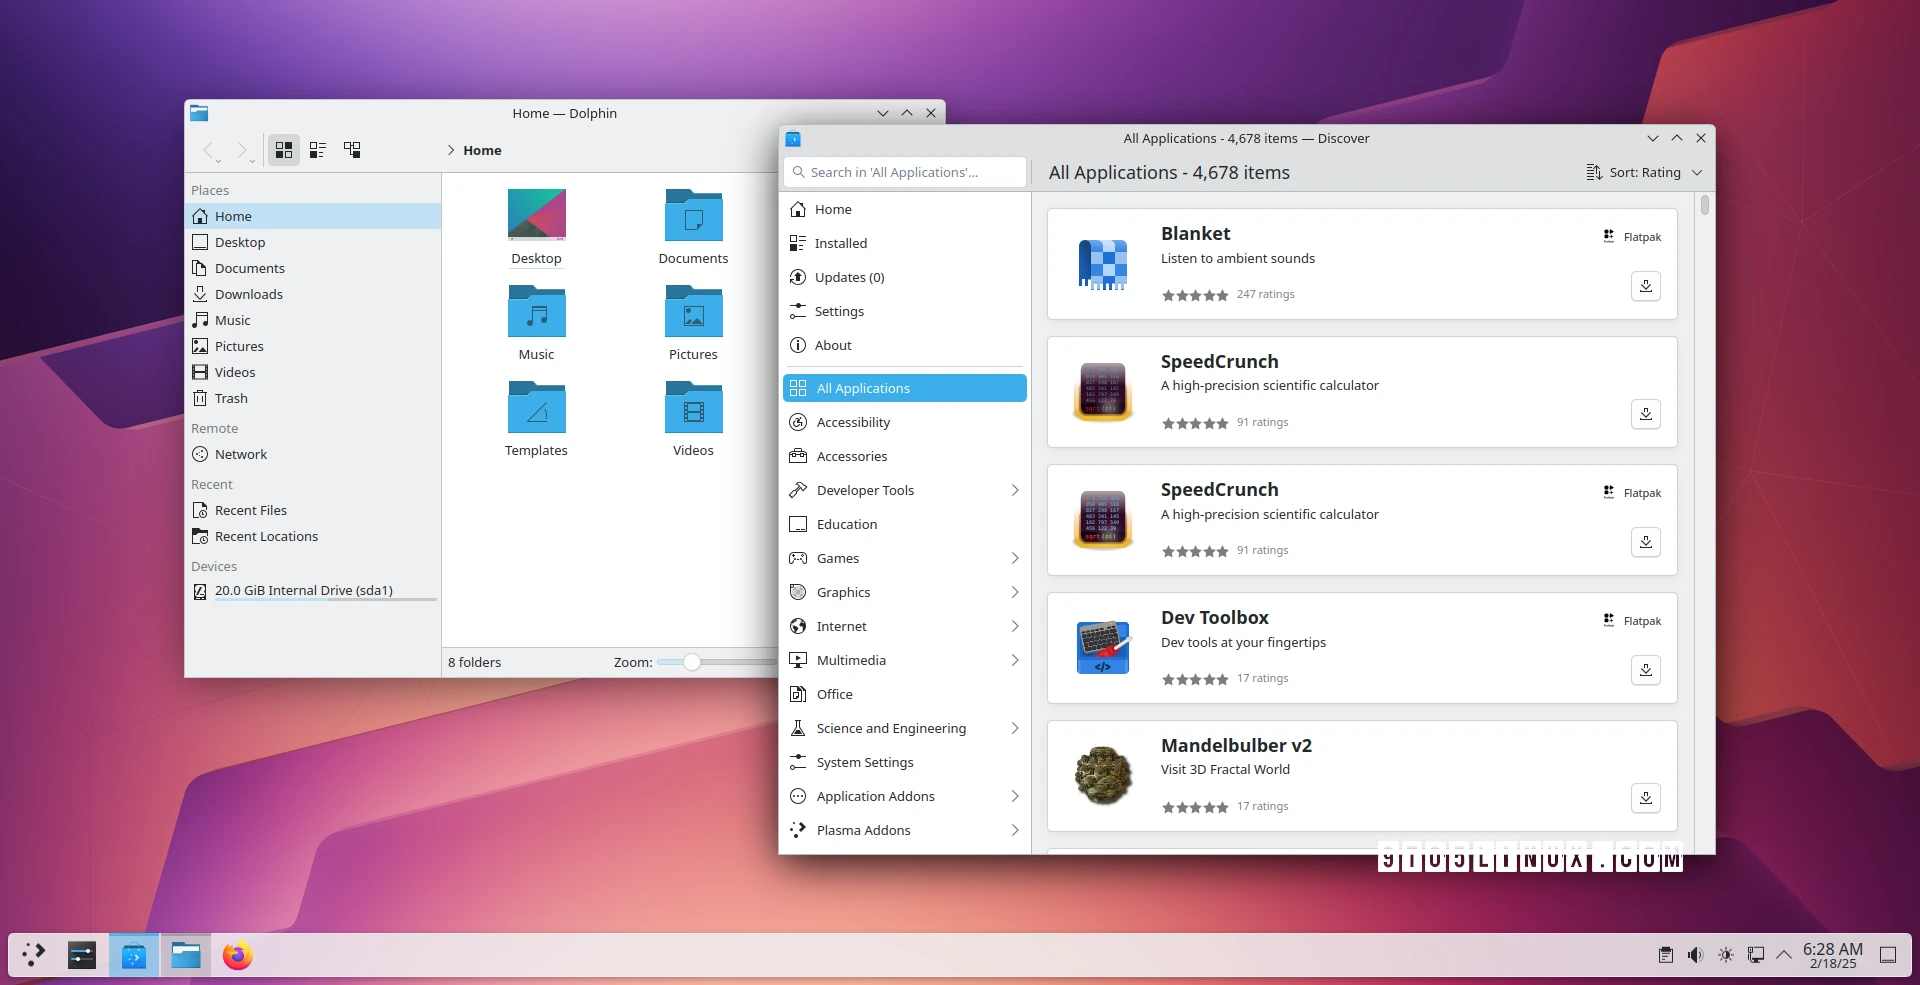Open the Sort: Rating dropdown

click(x=1644, y=173)
